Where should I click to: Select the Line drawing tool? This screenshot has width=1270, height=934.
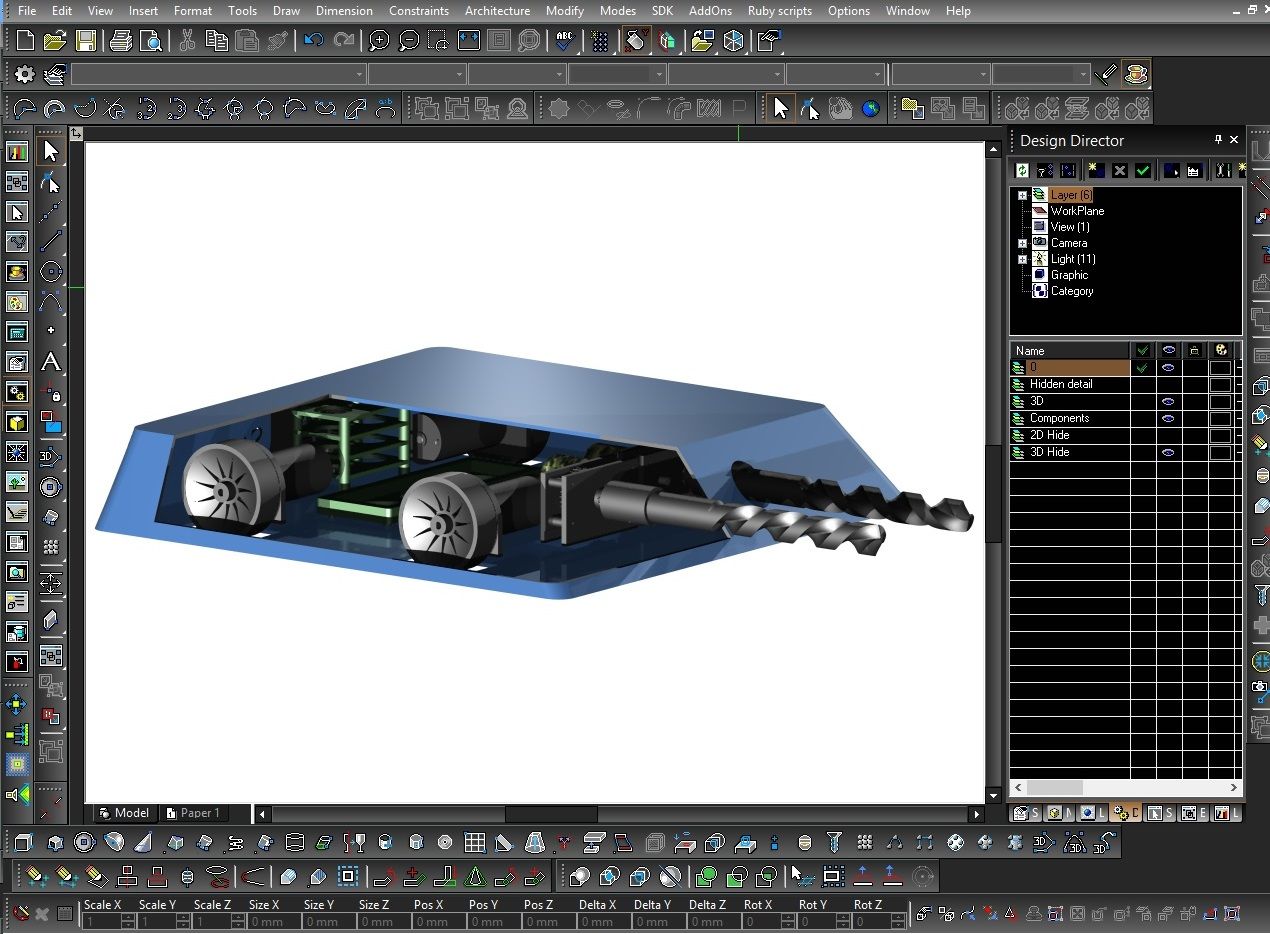[51, 241]
